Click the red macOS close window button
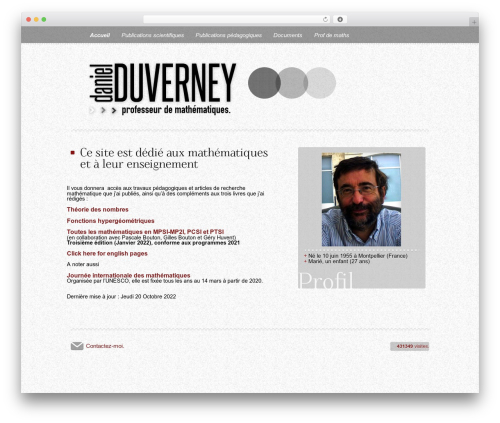 pyautogui.click(x=29, y=20)
